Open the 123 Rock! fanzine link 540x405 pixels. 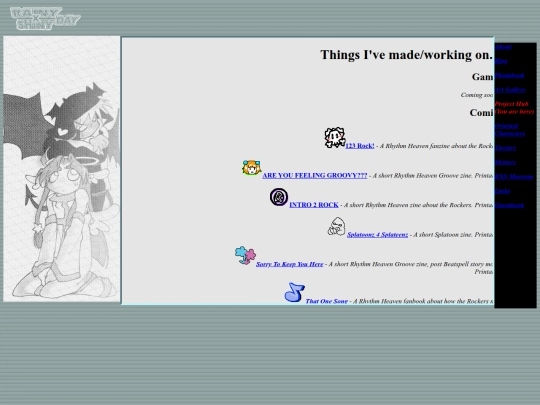[x=360, y=146]
